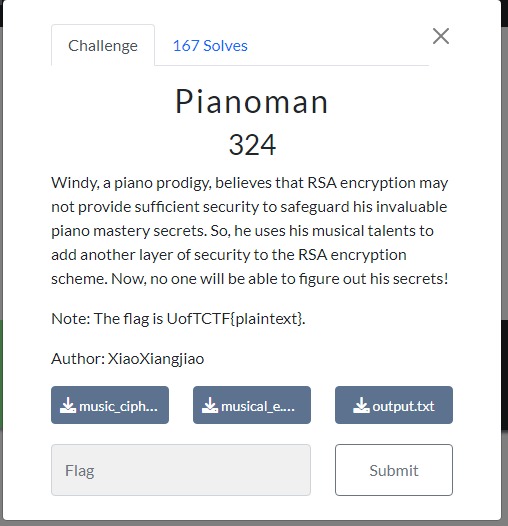The height and width of the screenshot is (526, 508).
Task: Click the 'scheme. Now, no one' line
Action: point(250,279)
